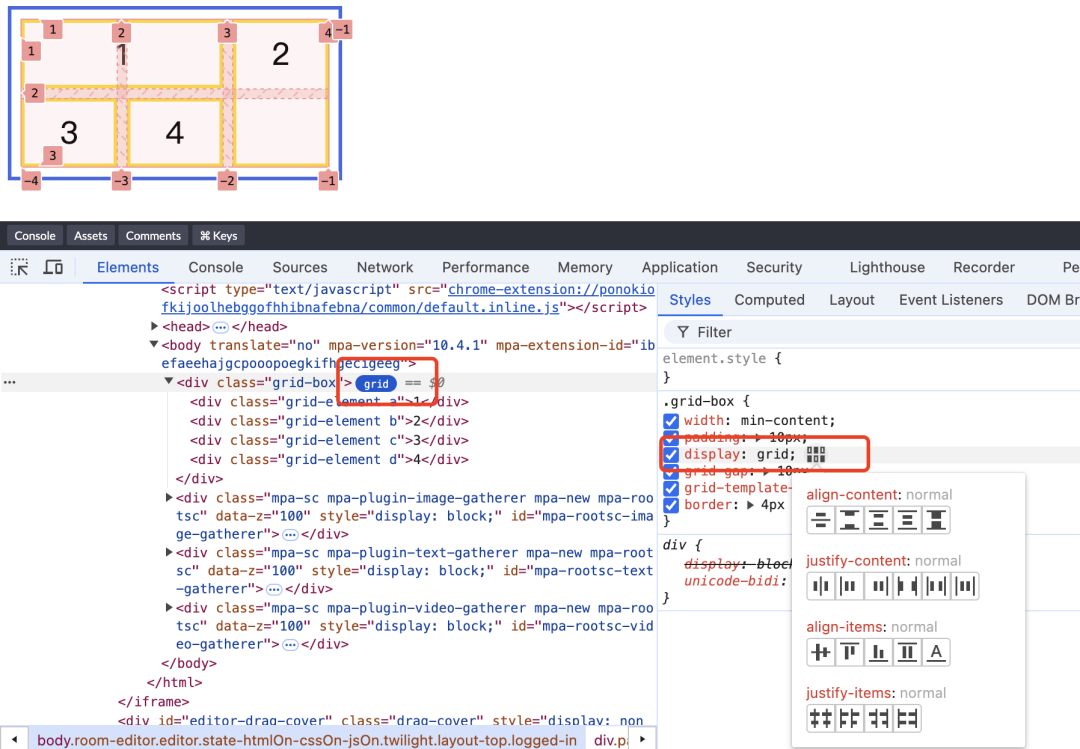The height and width of the screenshot is (749, 1080).
Task: Expand the border shorthand value triangle
Action: pos(750,505)
